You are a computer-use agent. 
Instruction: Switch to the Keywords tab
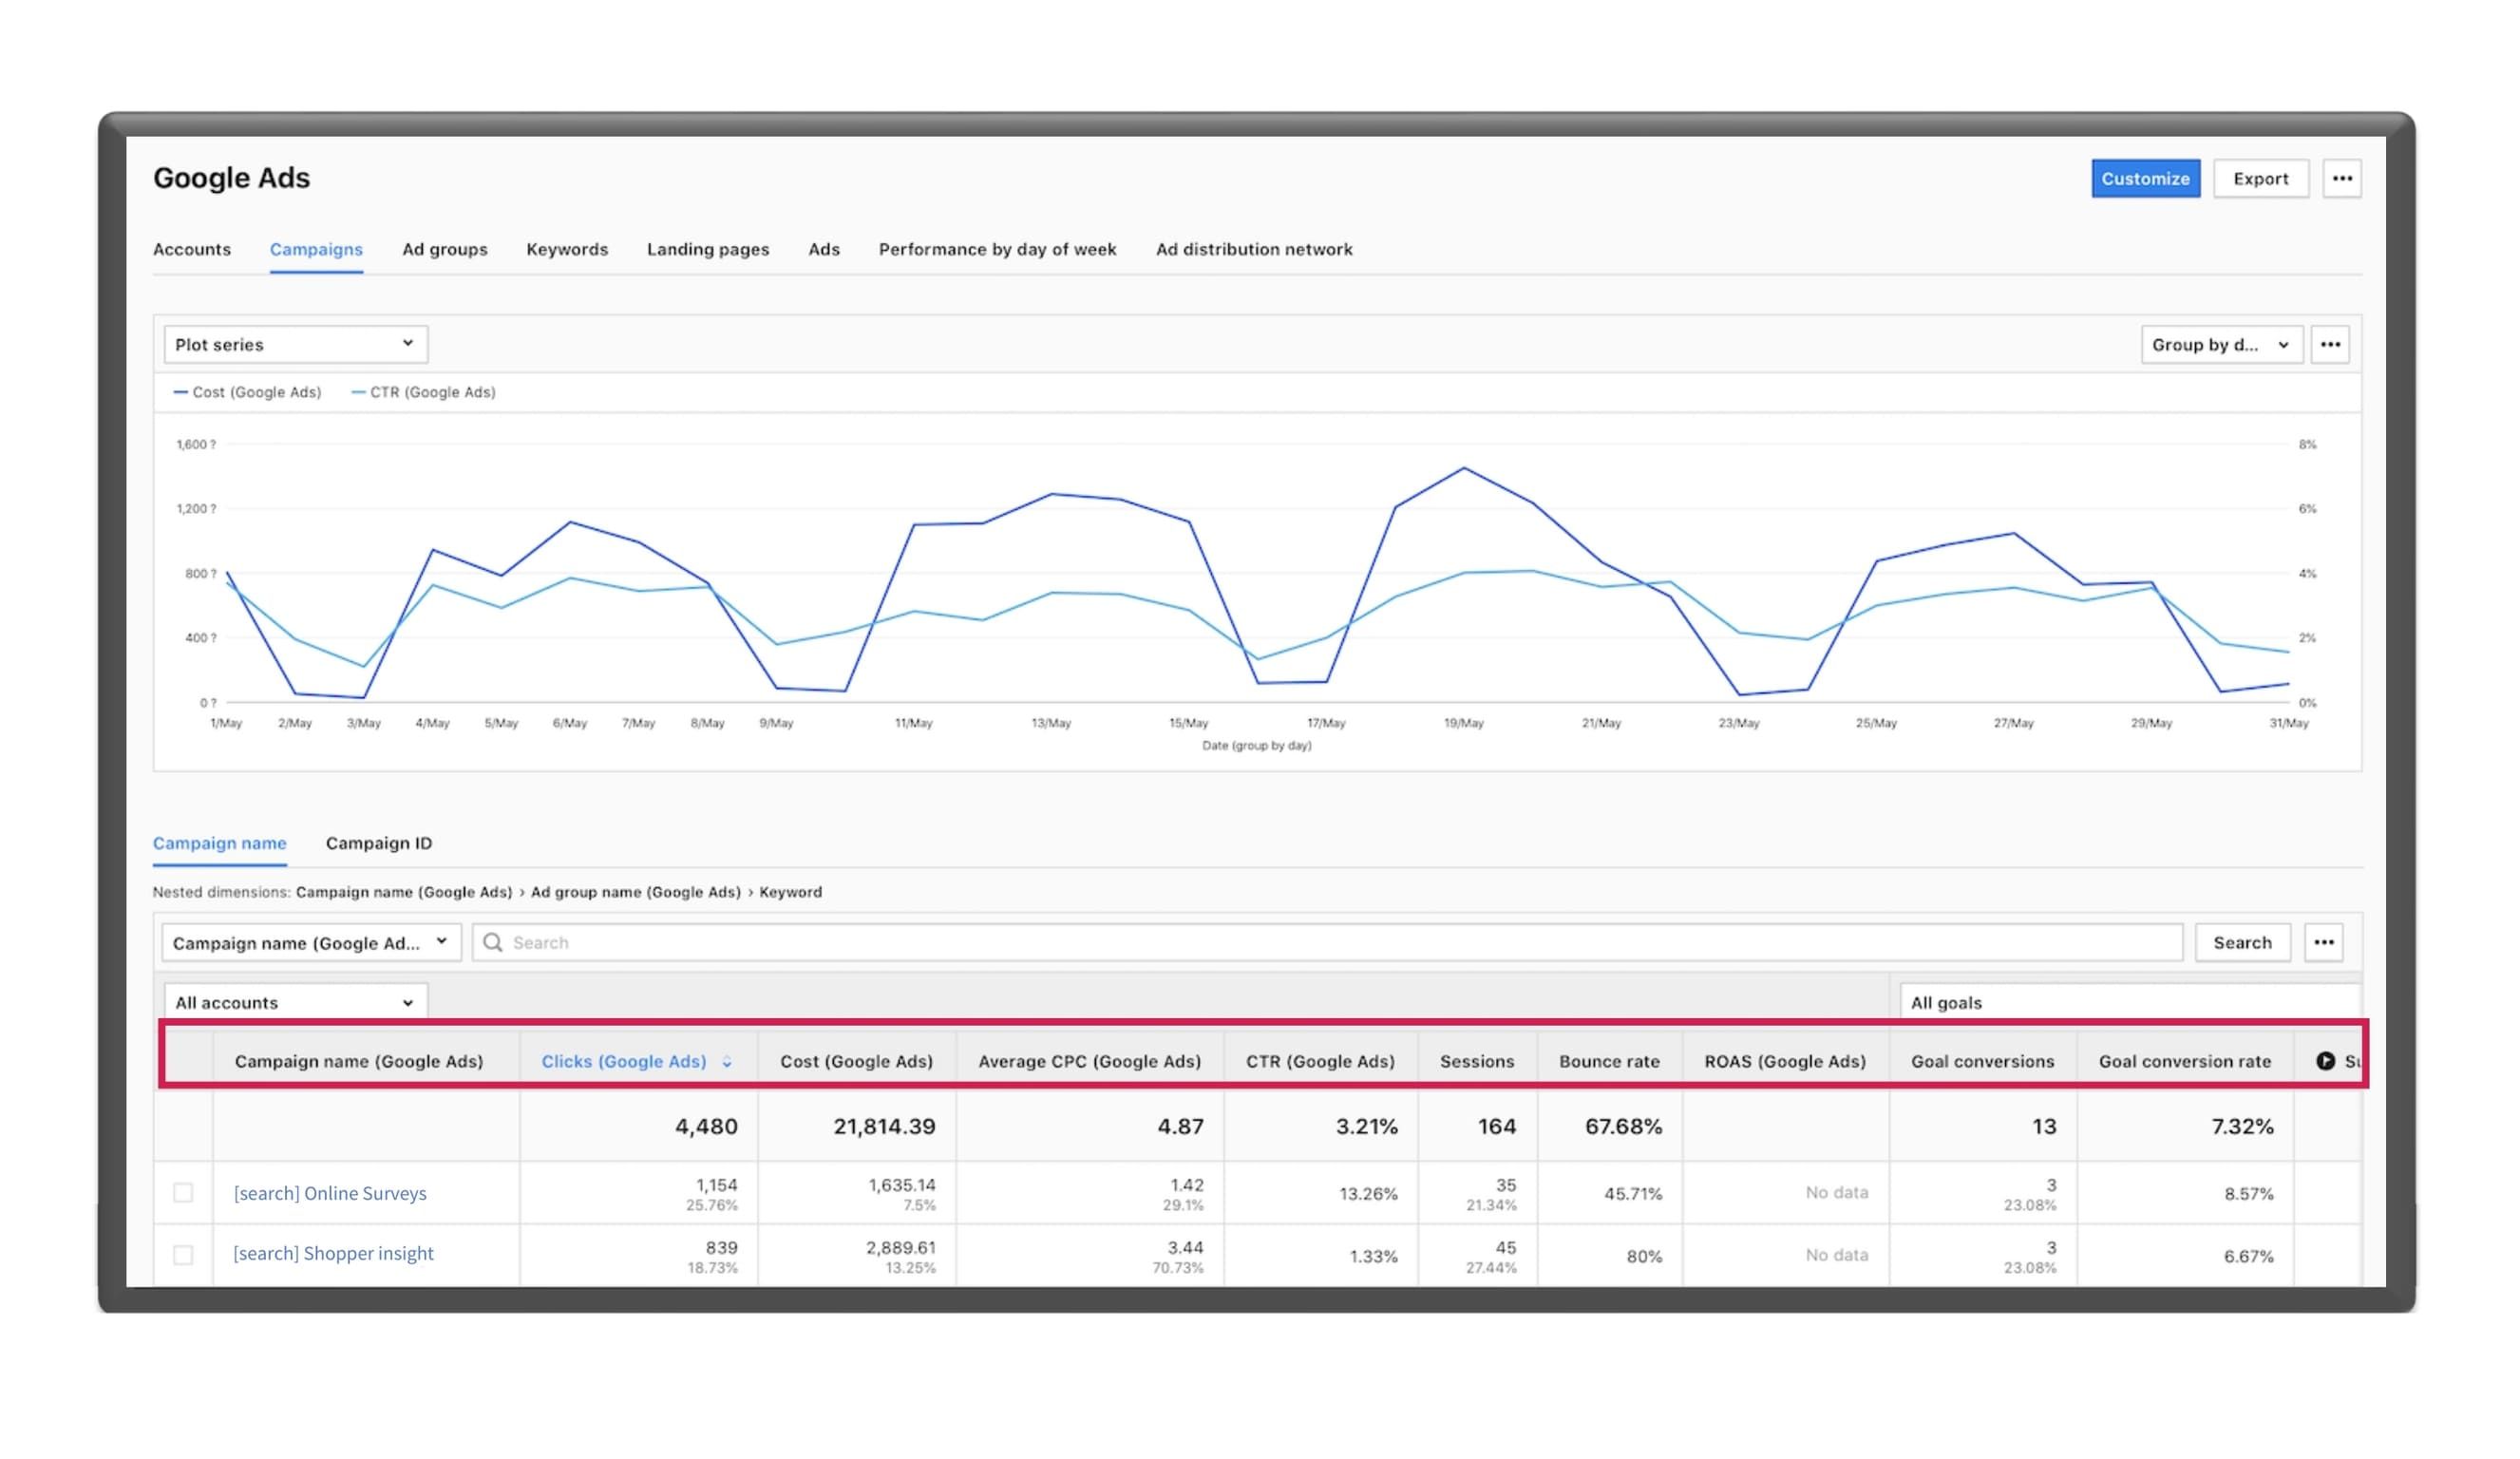[567, 249]
